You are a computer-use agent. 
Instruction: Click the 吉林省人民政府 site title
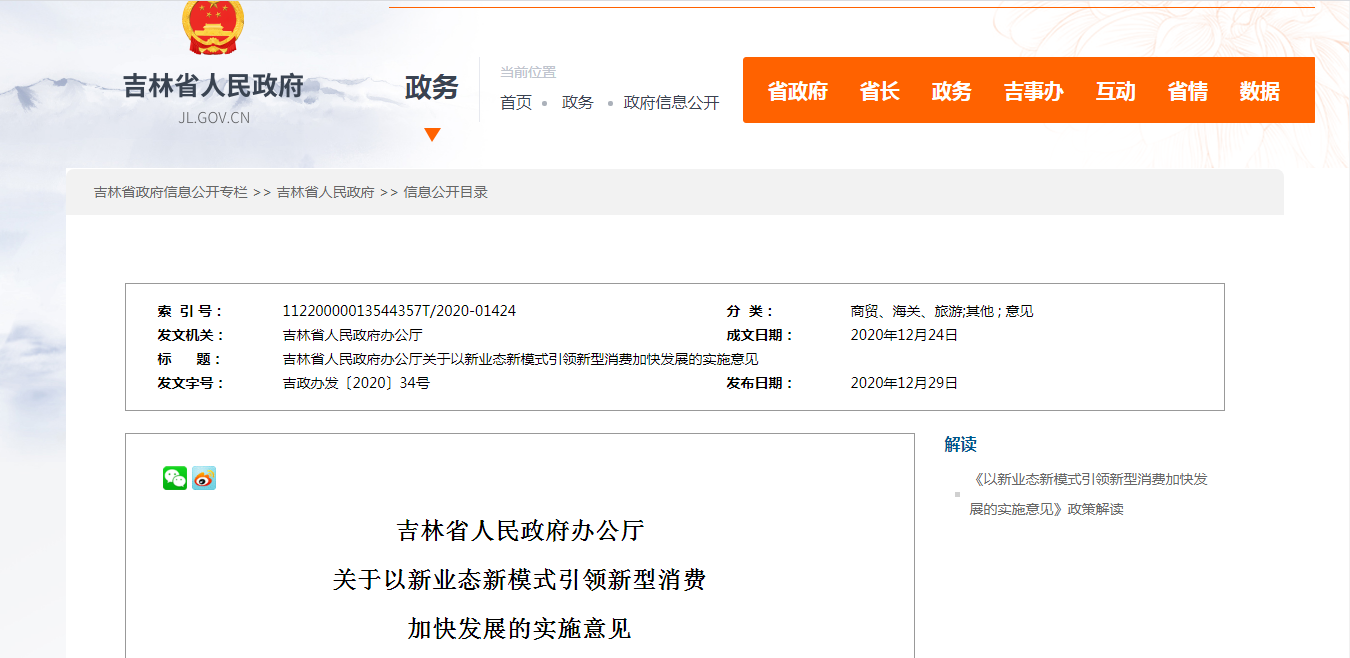coord(213,86)
